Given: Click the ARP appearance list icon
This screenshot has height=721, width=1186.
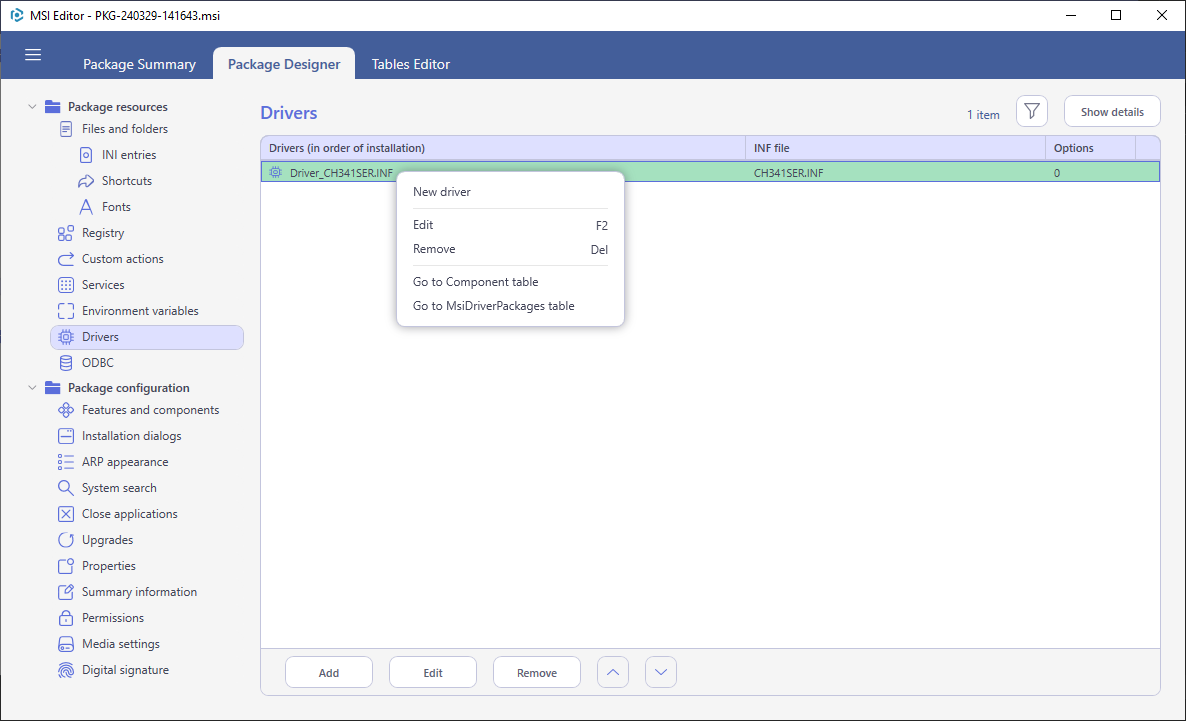Looking at the screenshot, I should (66, 462).
